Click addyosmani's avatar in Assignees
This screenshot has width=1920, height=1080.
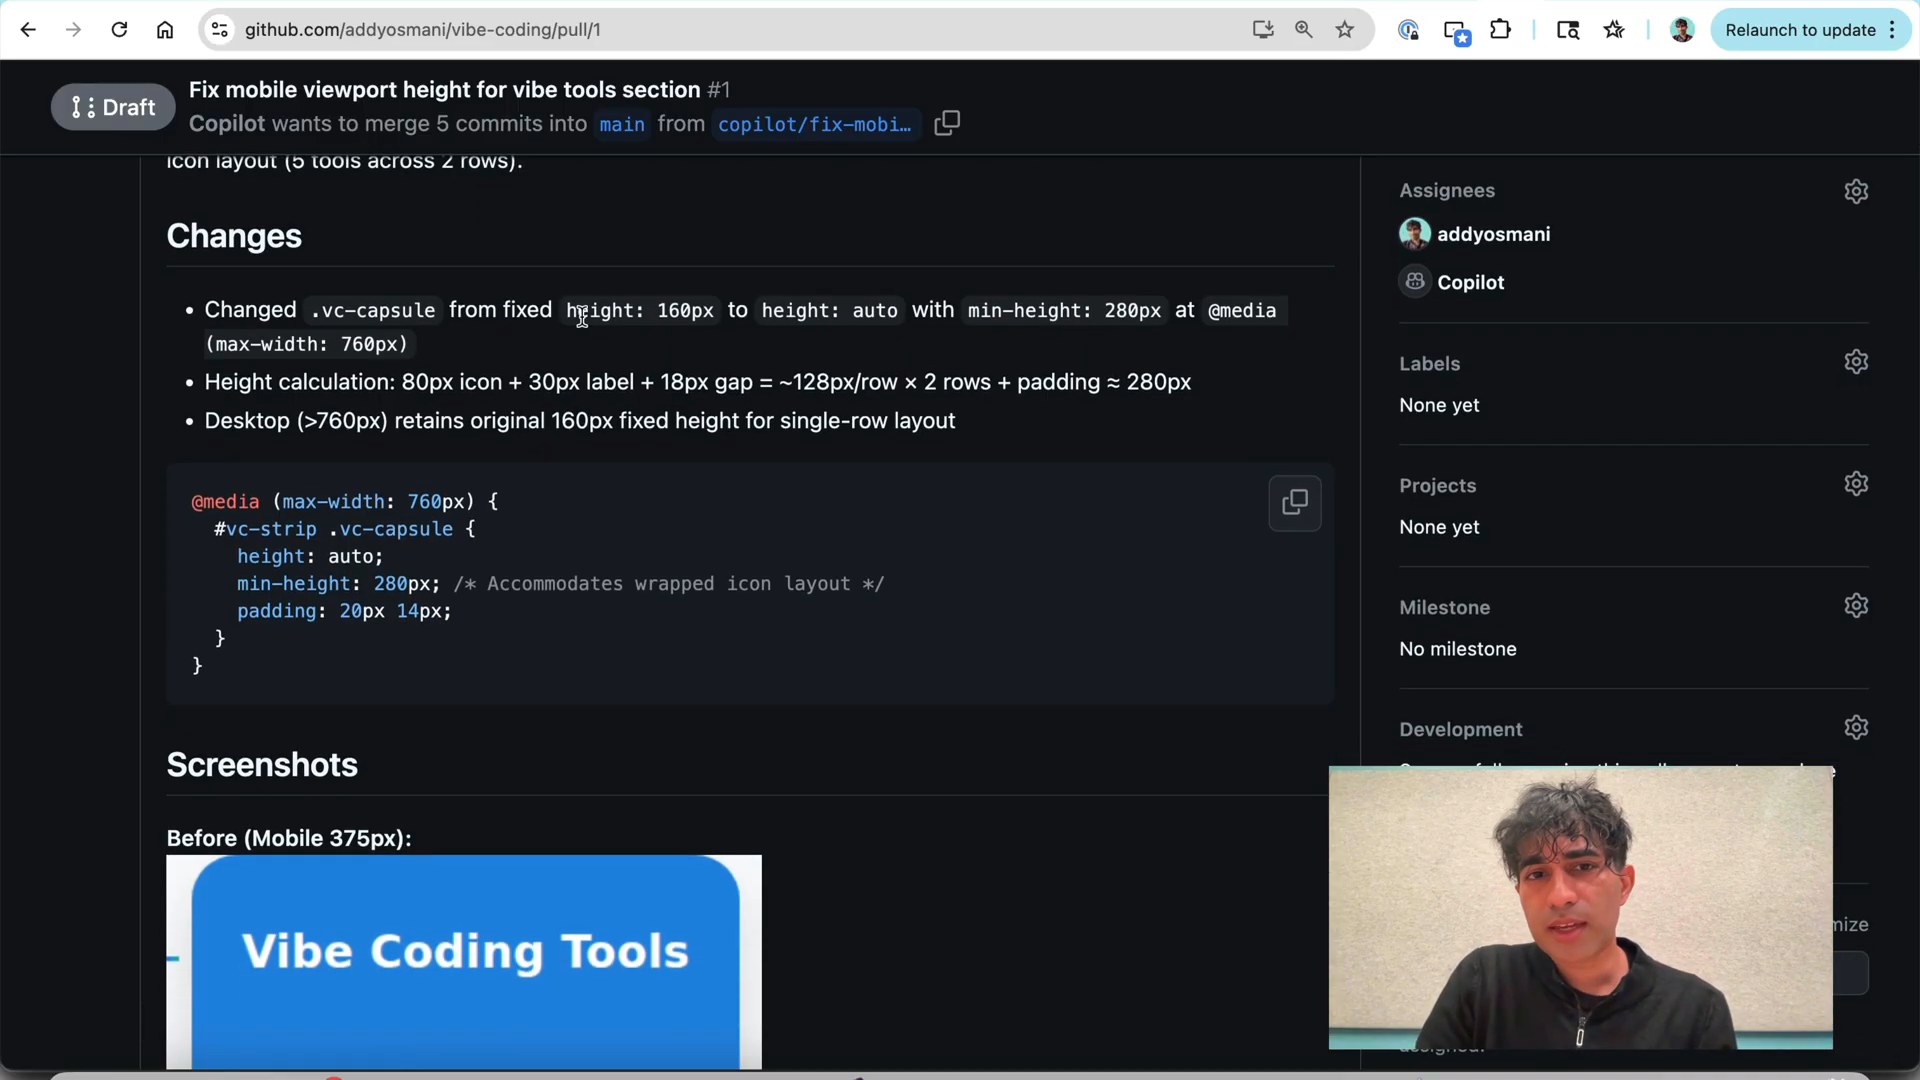point(1415,234)
